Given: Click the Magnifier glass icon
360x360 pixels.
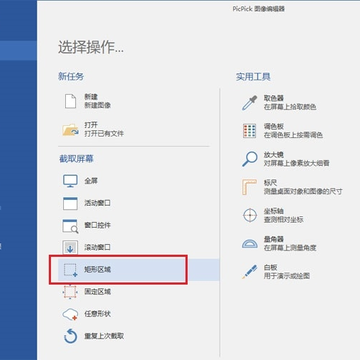Looking at the screenshot, I should point(249,159).
